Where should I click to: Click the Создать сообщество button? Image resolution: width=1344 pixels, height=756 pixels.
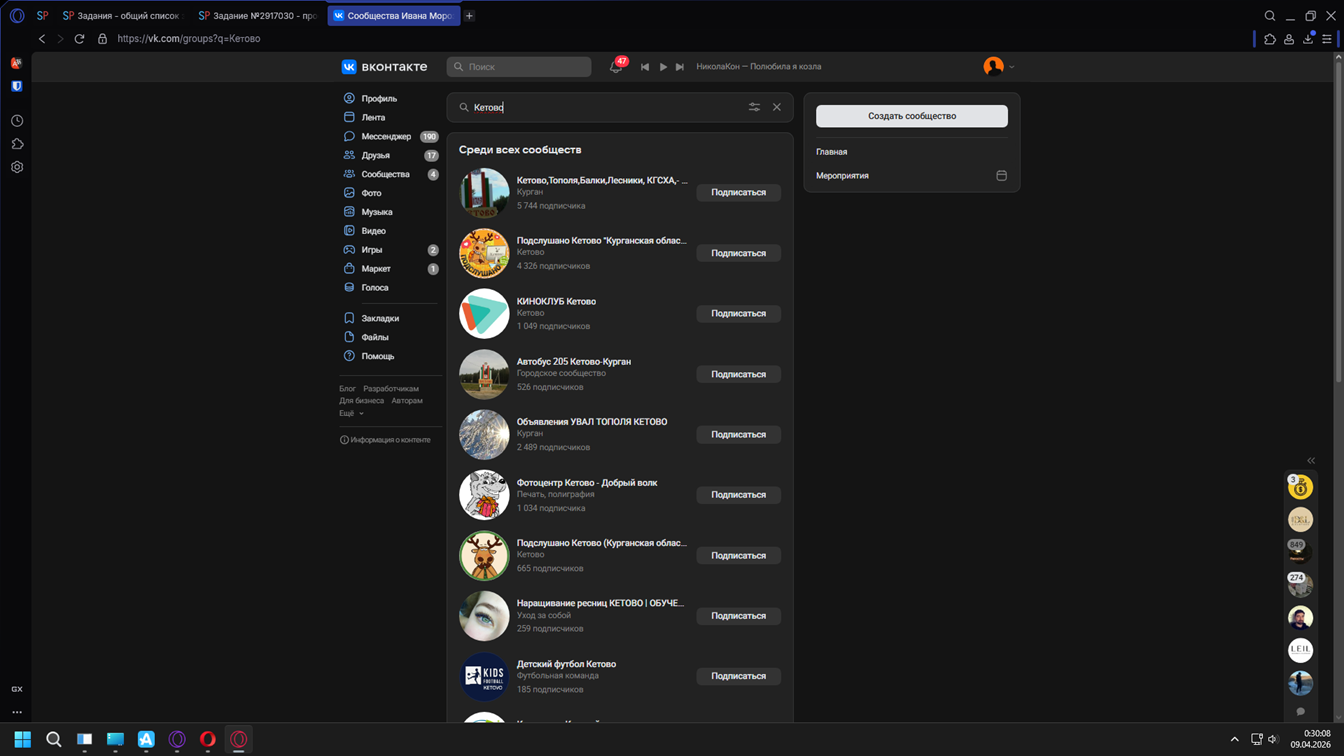tap(911, 116)
